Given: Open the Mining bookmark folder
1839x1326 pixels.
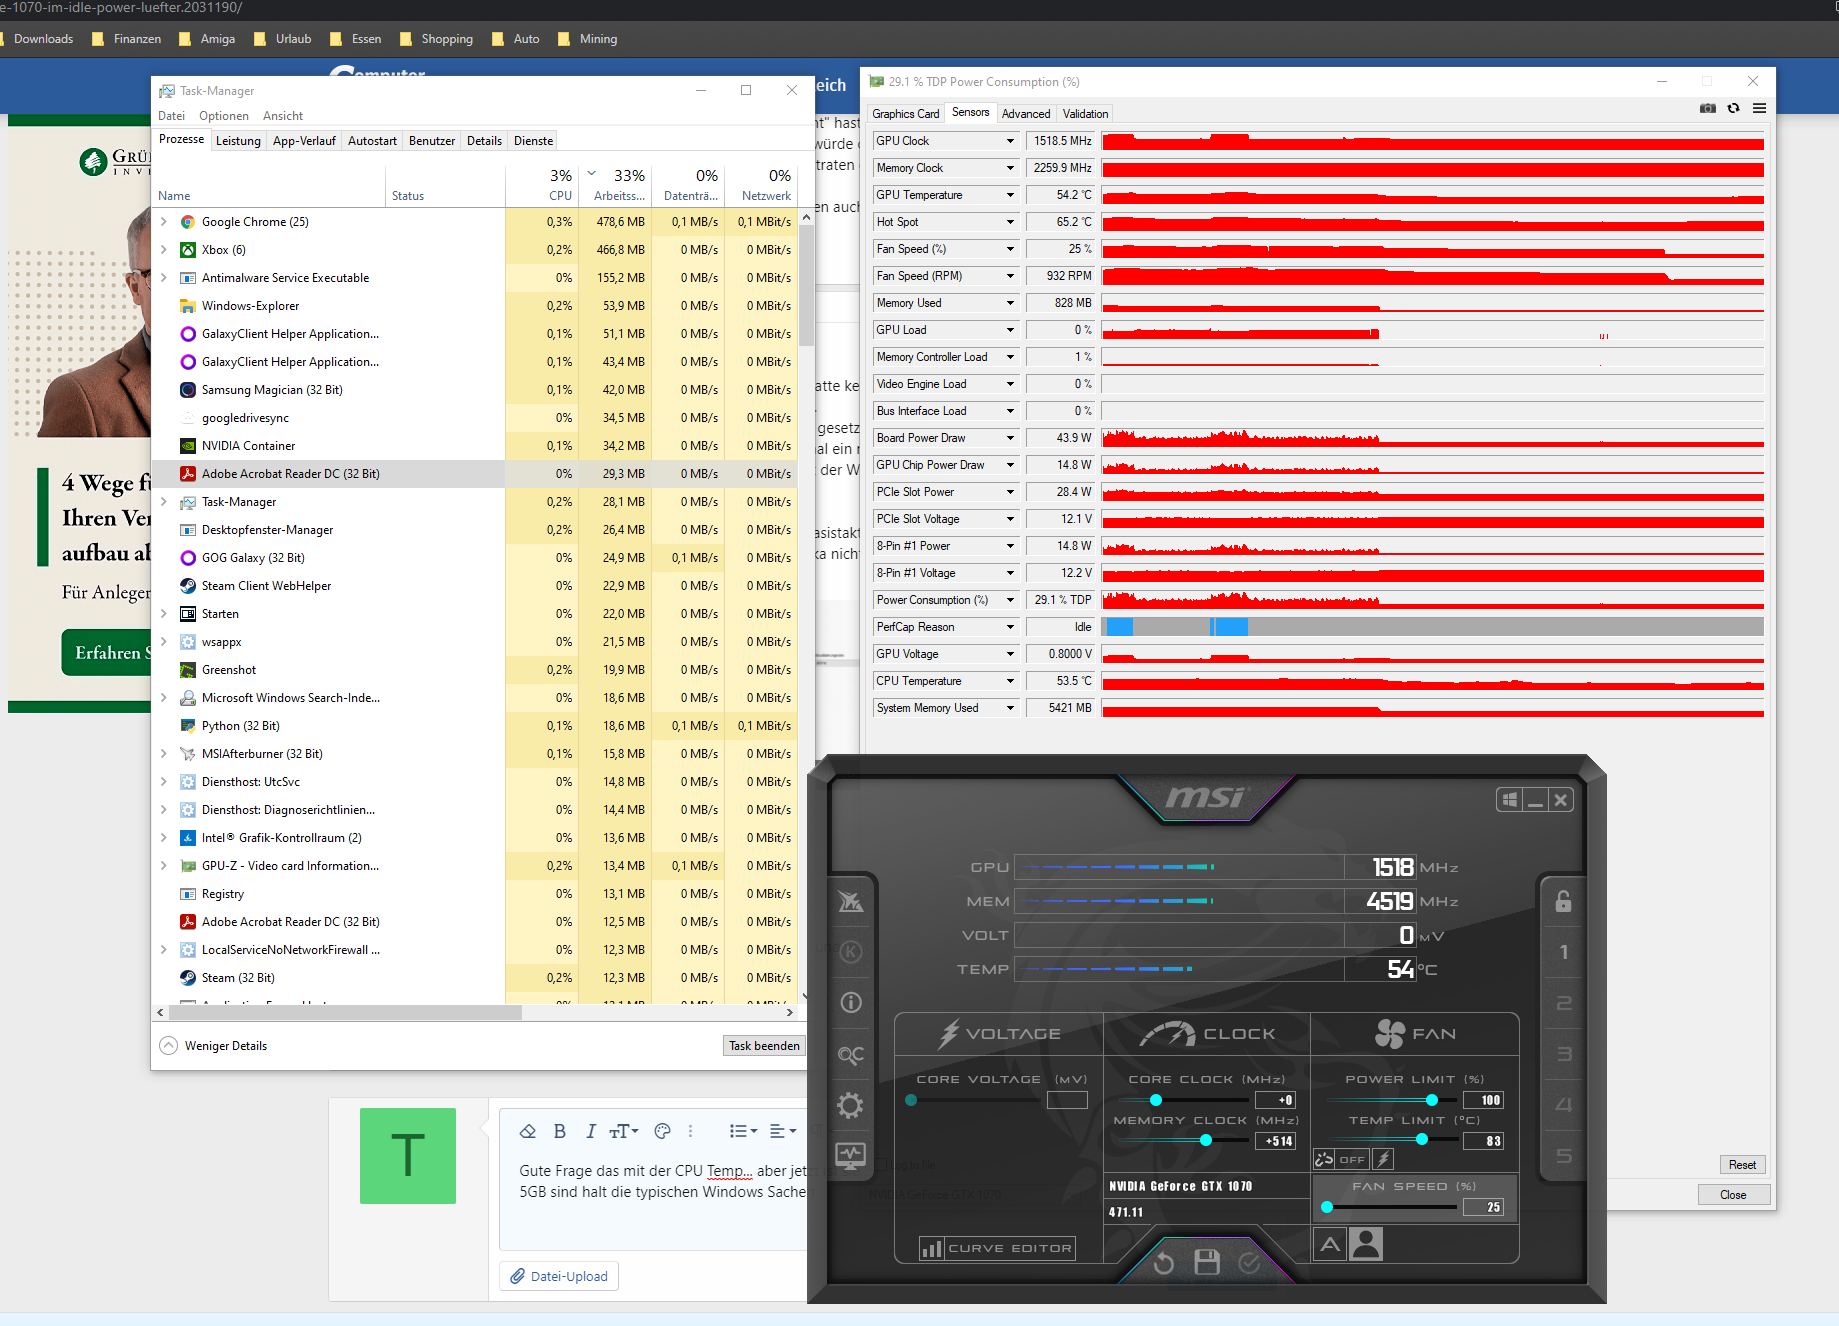Looking at the screenshot, I should (x=587, y=39).
